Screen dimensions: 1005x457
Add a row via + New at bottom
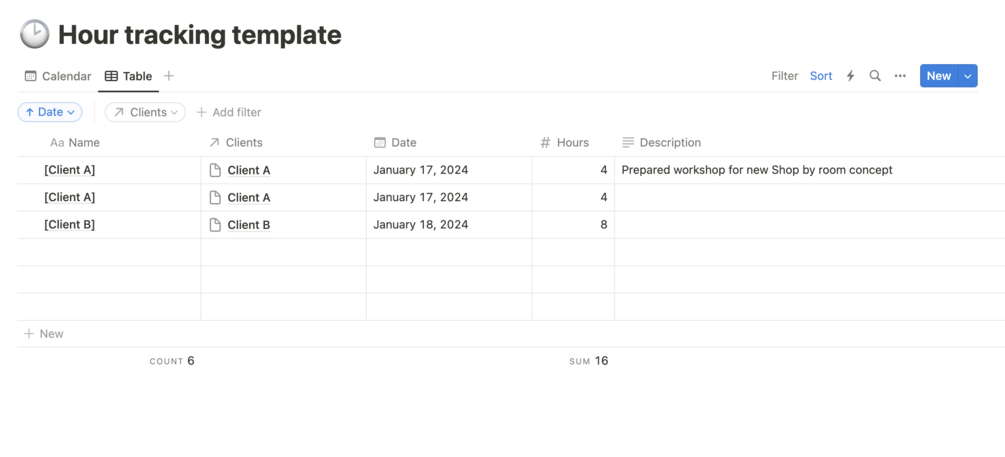tap(44, 334)
